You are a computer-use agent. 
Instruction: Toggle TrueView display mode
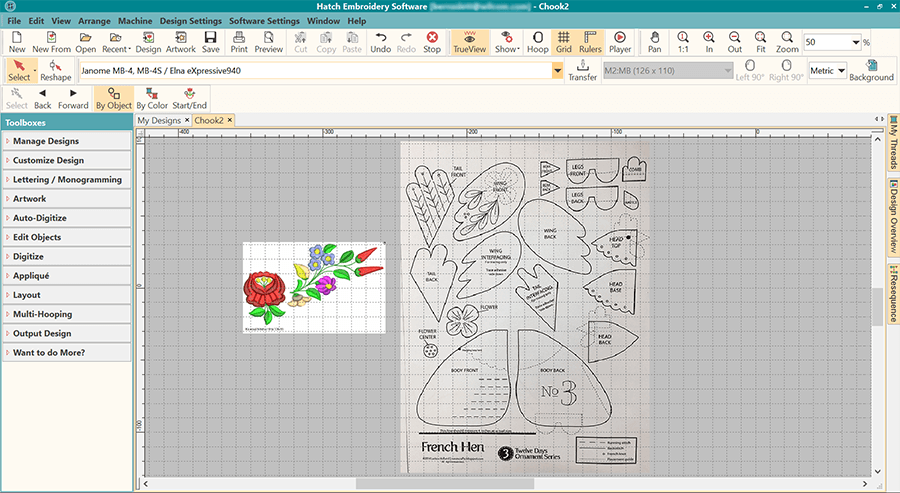click(x=468, y=42)
